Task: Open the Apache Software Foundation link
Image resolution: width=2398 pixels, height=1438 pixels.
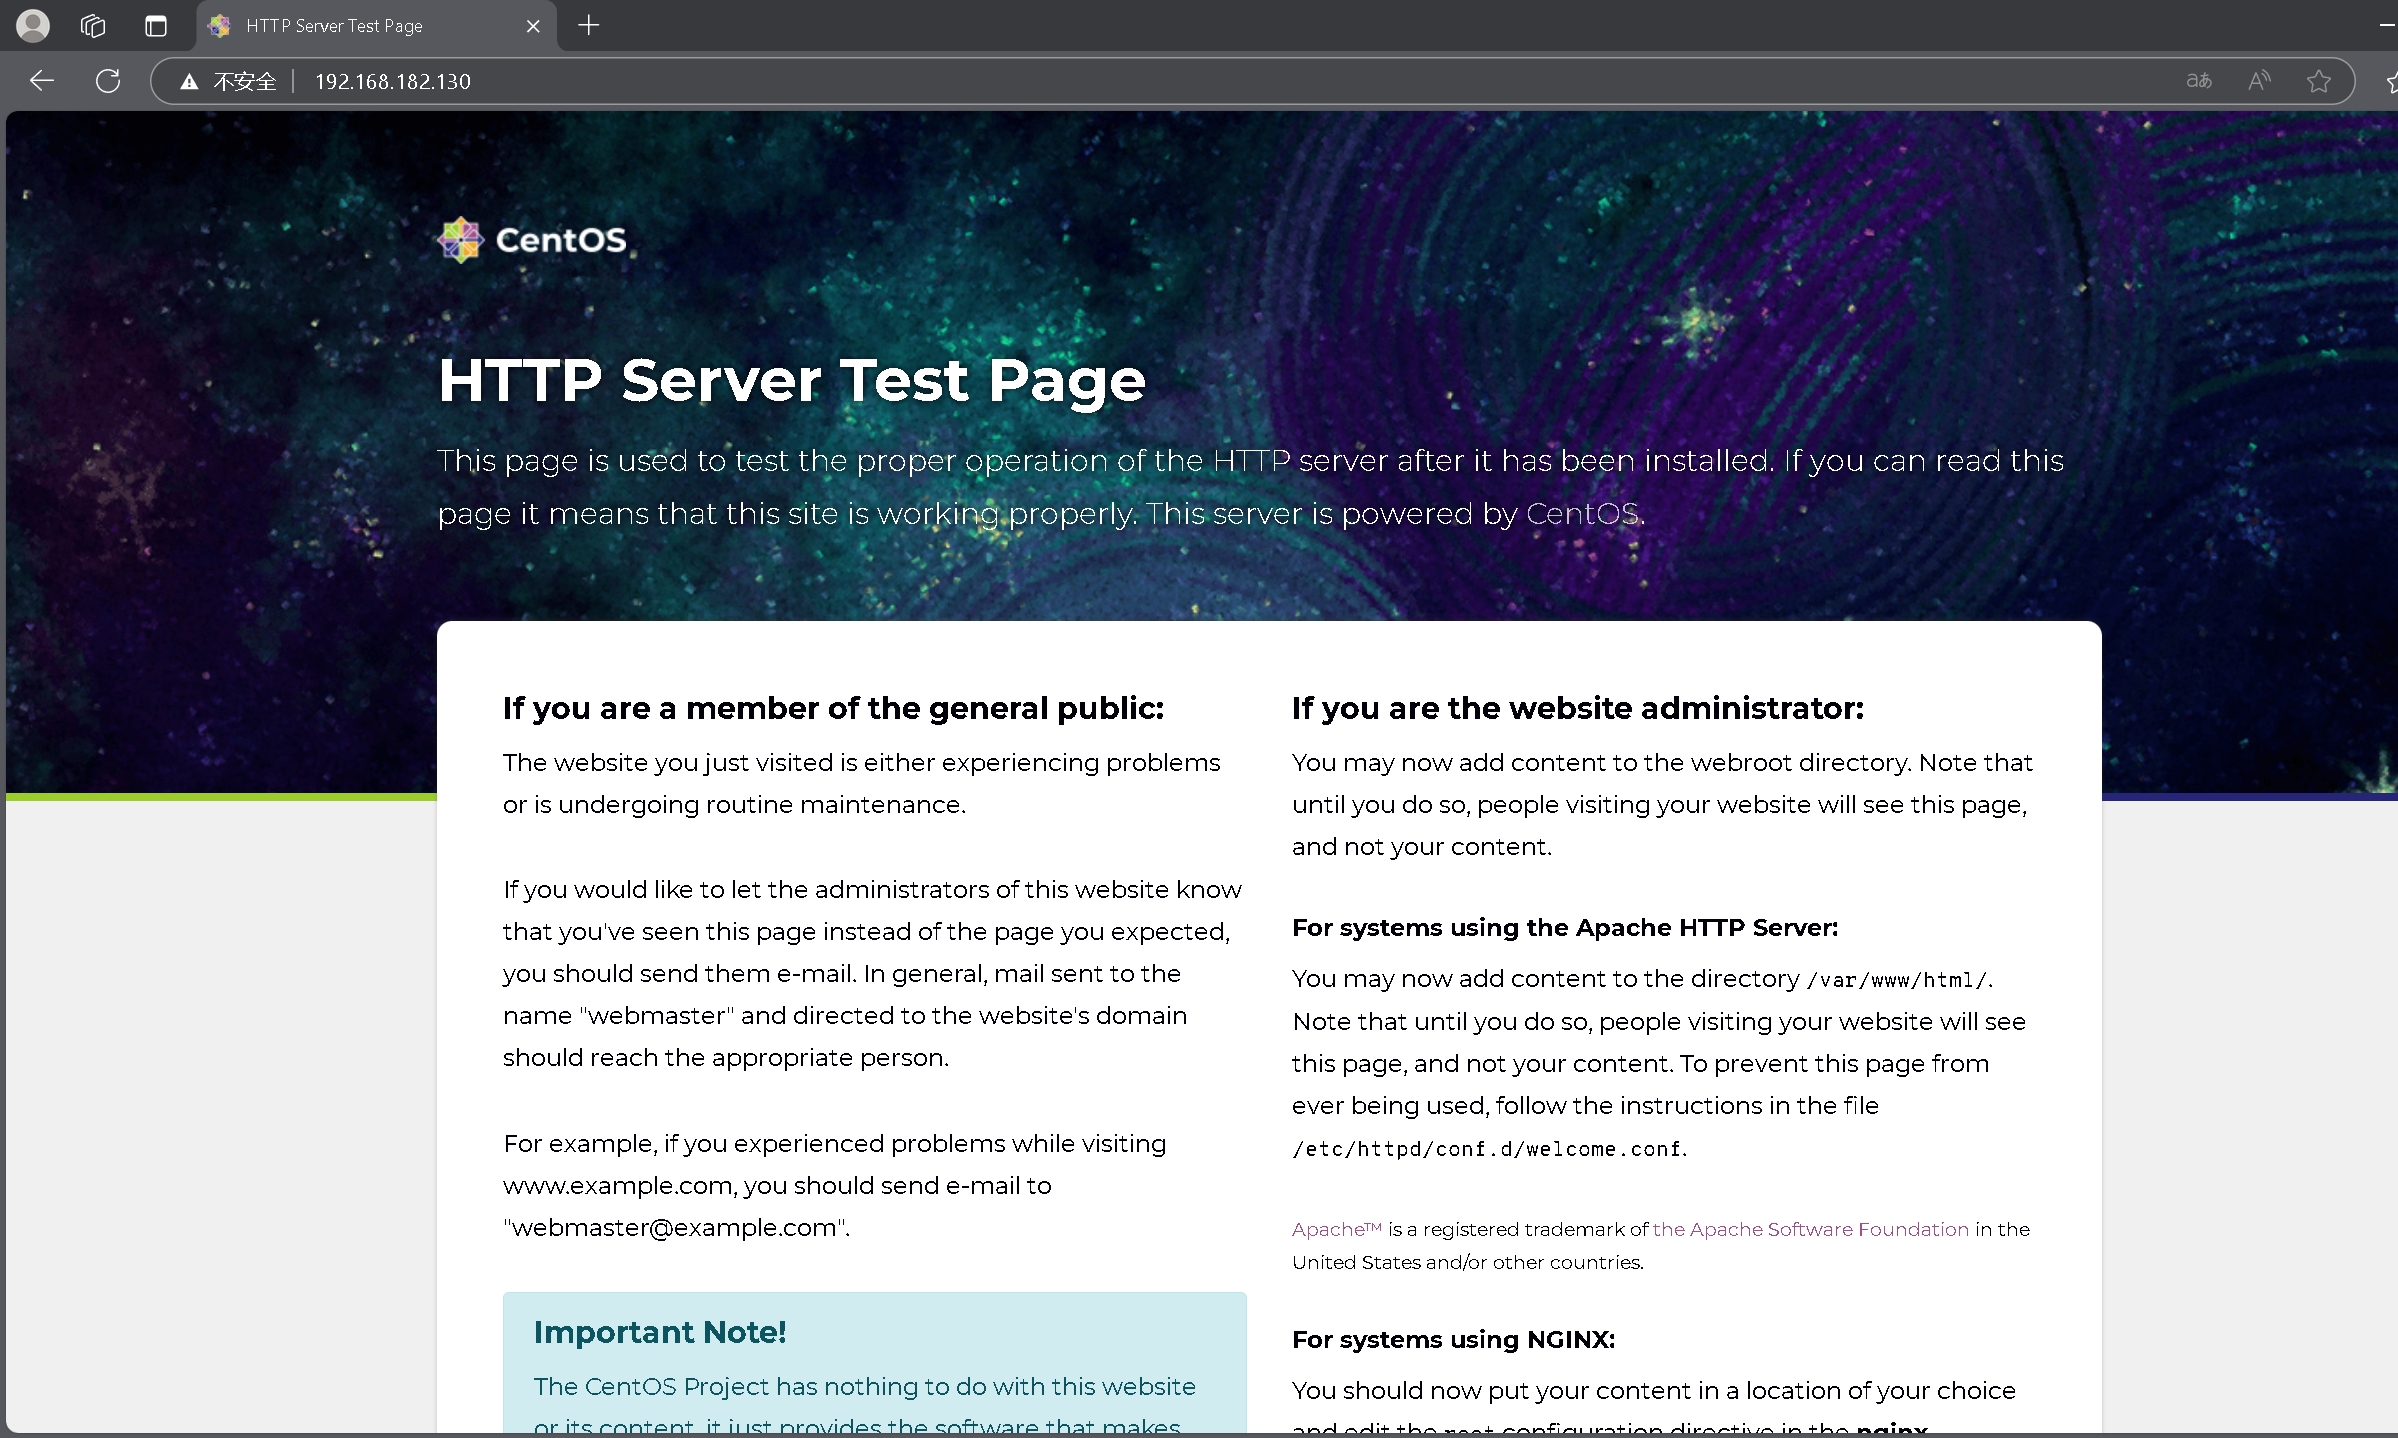Action: coord(1811,1229)
